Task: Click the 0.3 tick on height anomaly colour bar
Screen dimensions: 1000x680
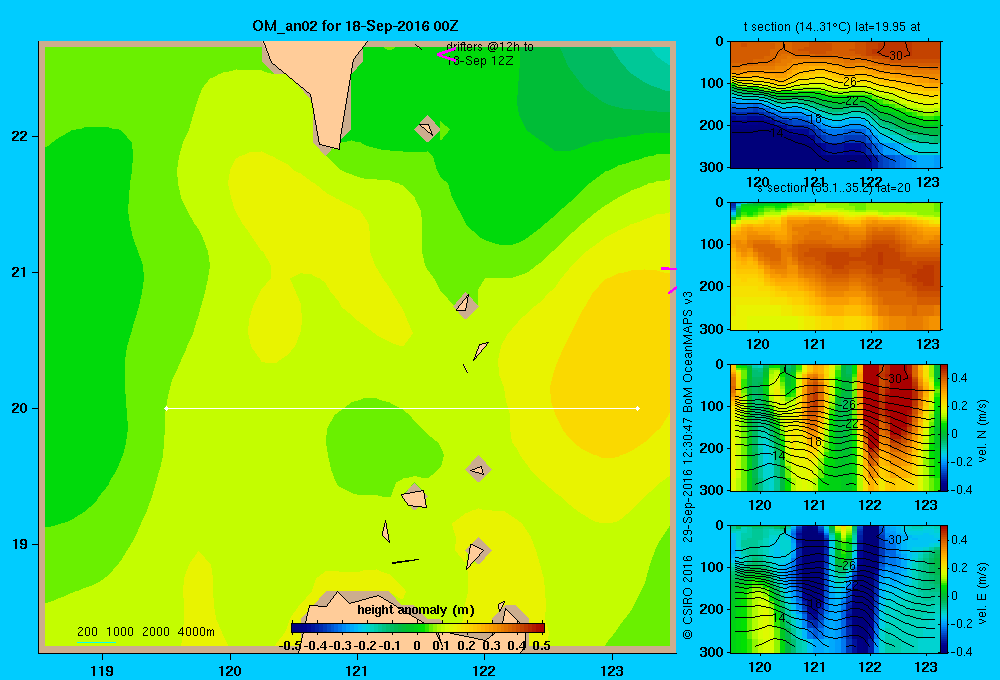Action: click(491, 646)
